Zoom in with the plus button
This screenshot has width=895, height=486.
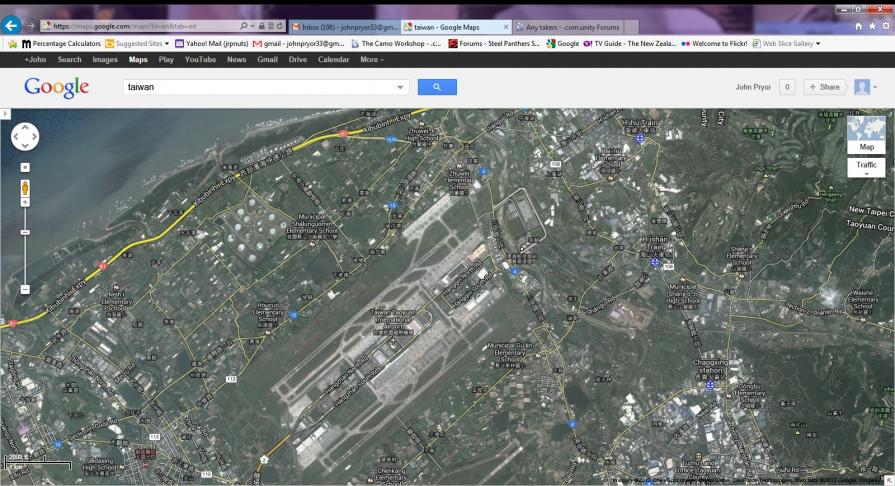[25, 167]
